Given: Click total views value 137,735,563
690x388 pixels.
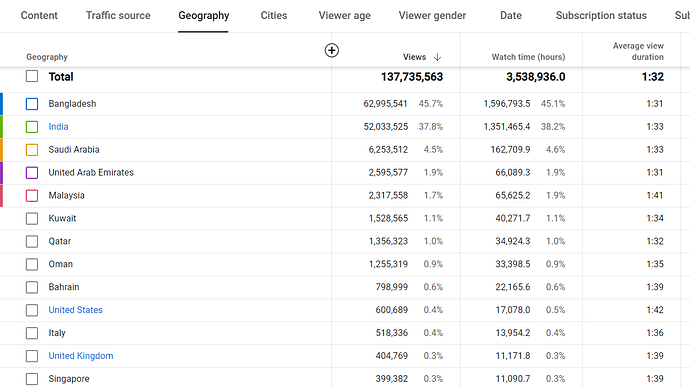Looking at the screenshot, I should point(412,77).
